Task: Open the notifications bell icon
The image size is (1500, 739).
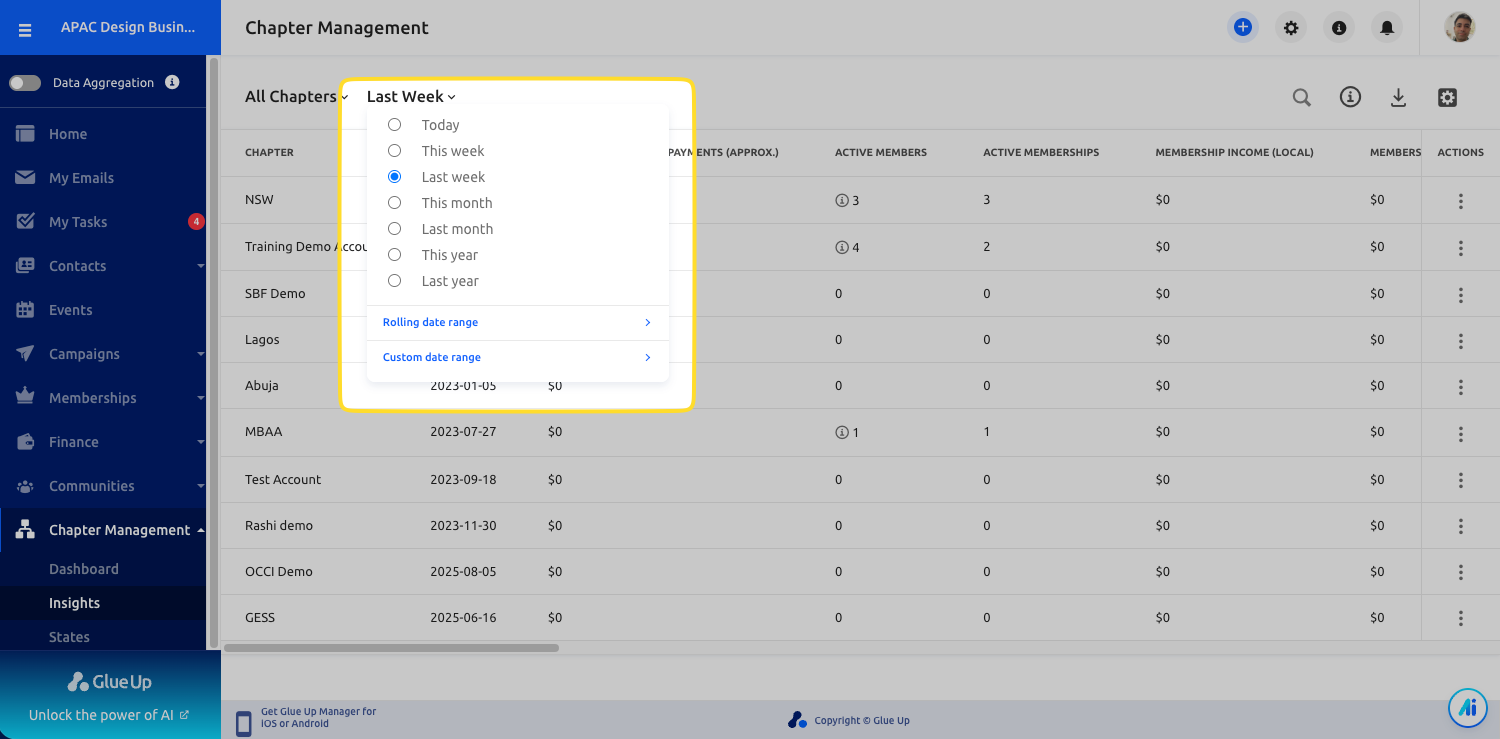Action: coord(1387,28)
